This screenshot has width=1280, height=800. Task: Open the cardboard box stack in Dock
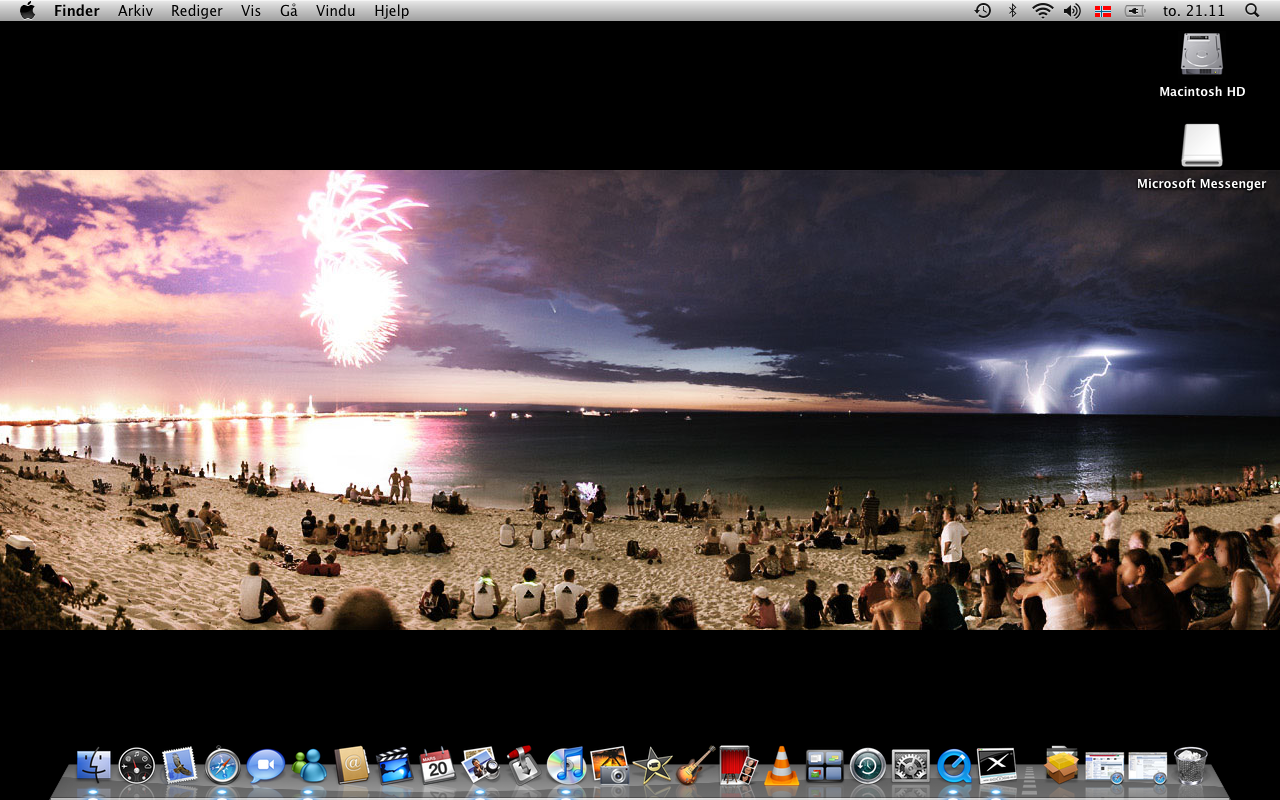click(1061, 766)
